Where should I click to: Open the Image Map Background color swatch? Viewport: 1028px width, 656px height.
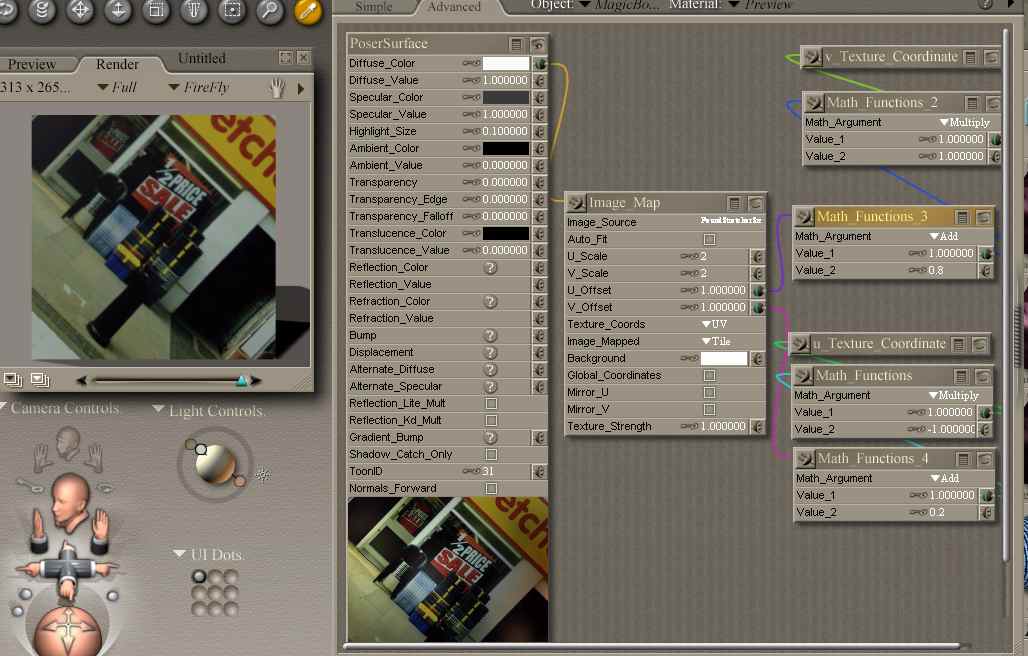724,358
